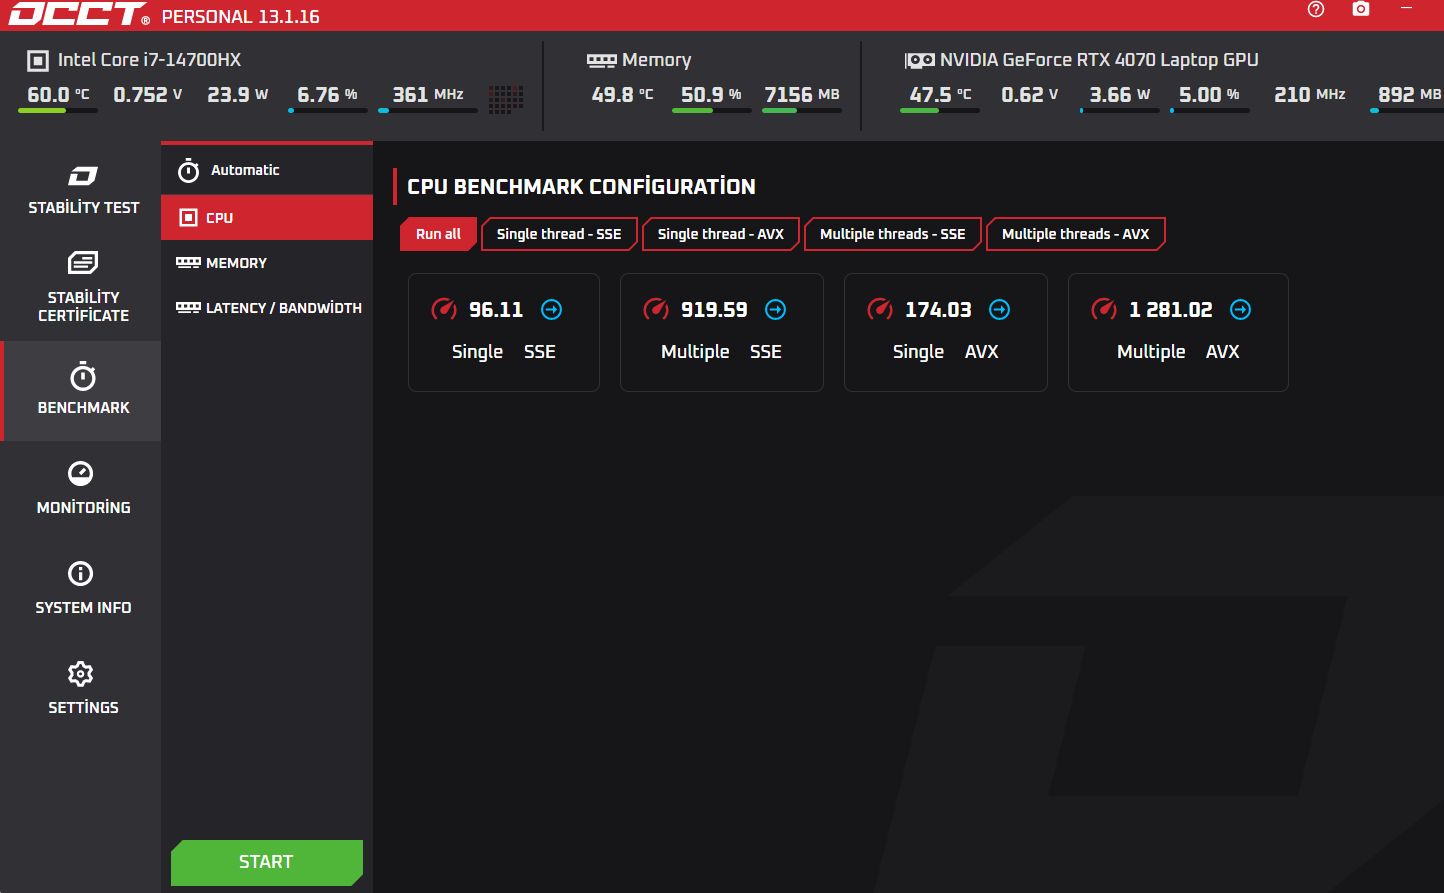Open the Settings gear section
Screen dimensions: 1444x893
[83, 689]
